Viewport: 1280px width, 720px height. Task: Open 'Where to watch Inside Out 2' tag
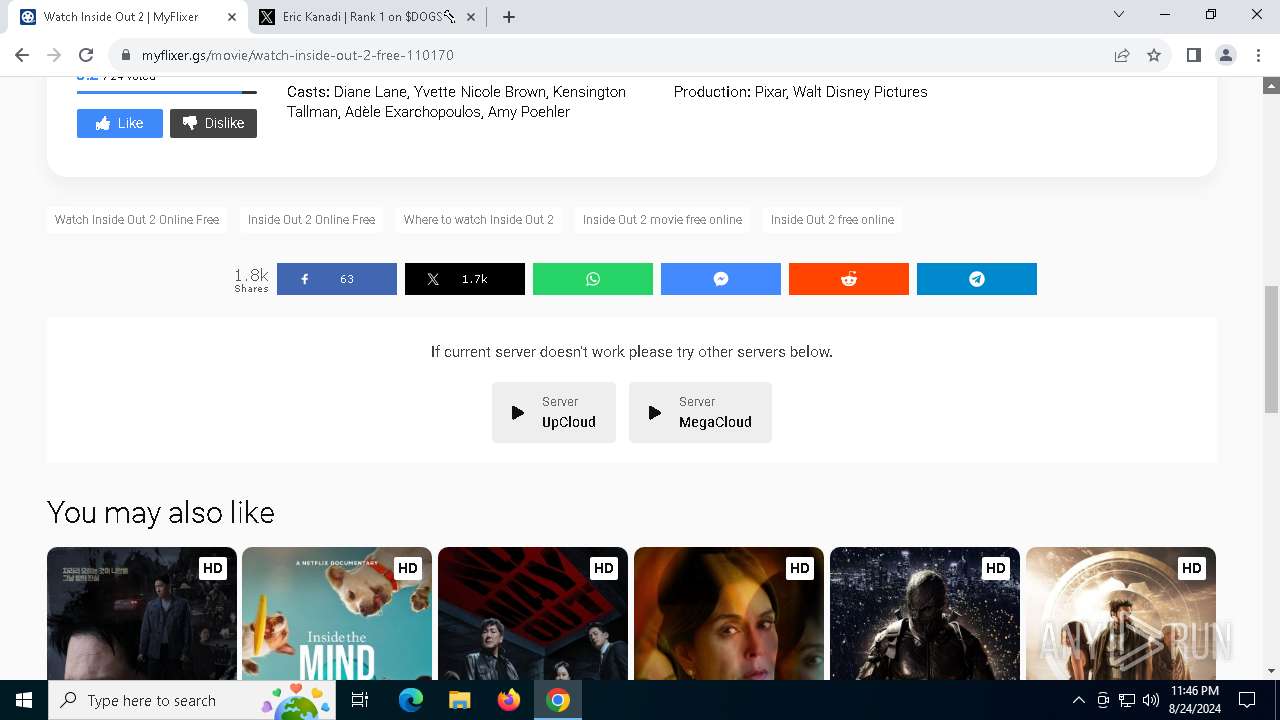tap(479, 220)
